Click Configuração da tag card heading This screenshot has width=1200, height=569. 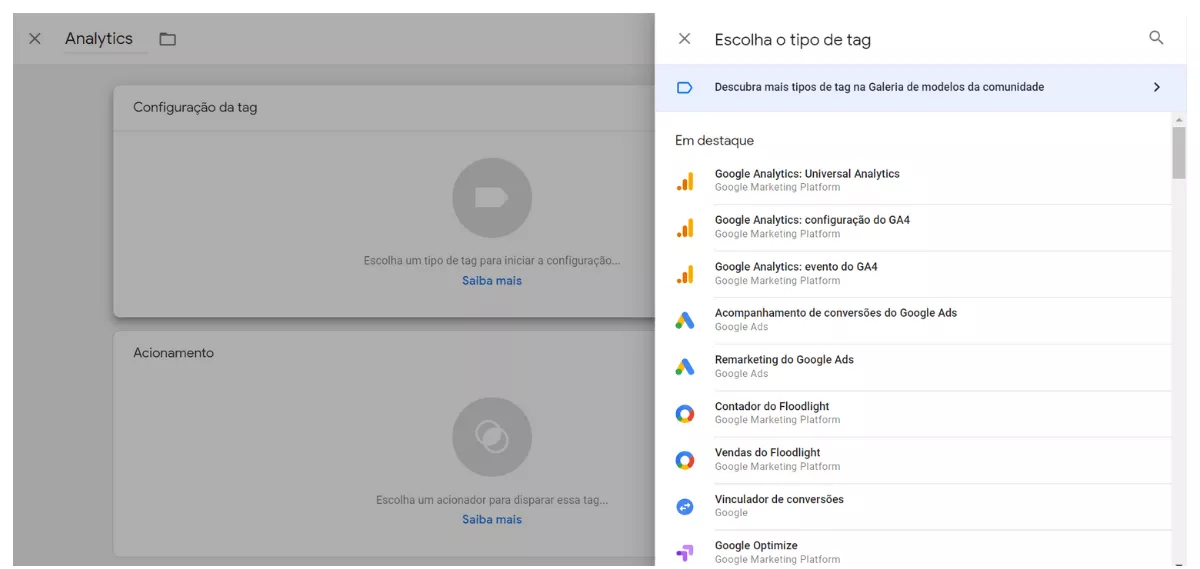195,107
